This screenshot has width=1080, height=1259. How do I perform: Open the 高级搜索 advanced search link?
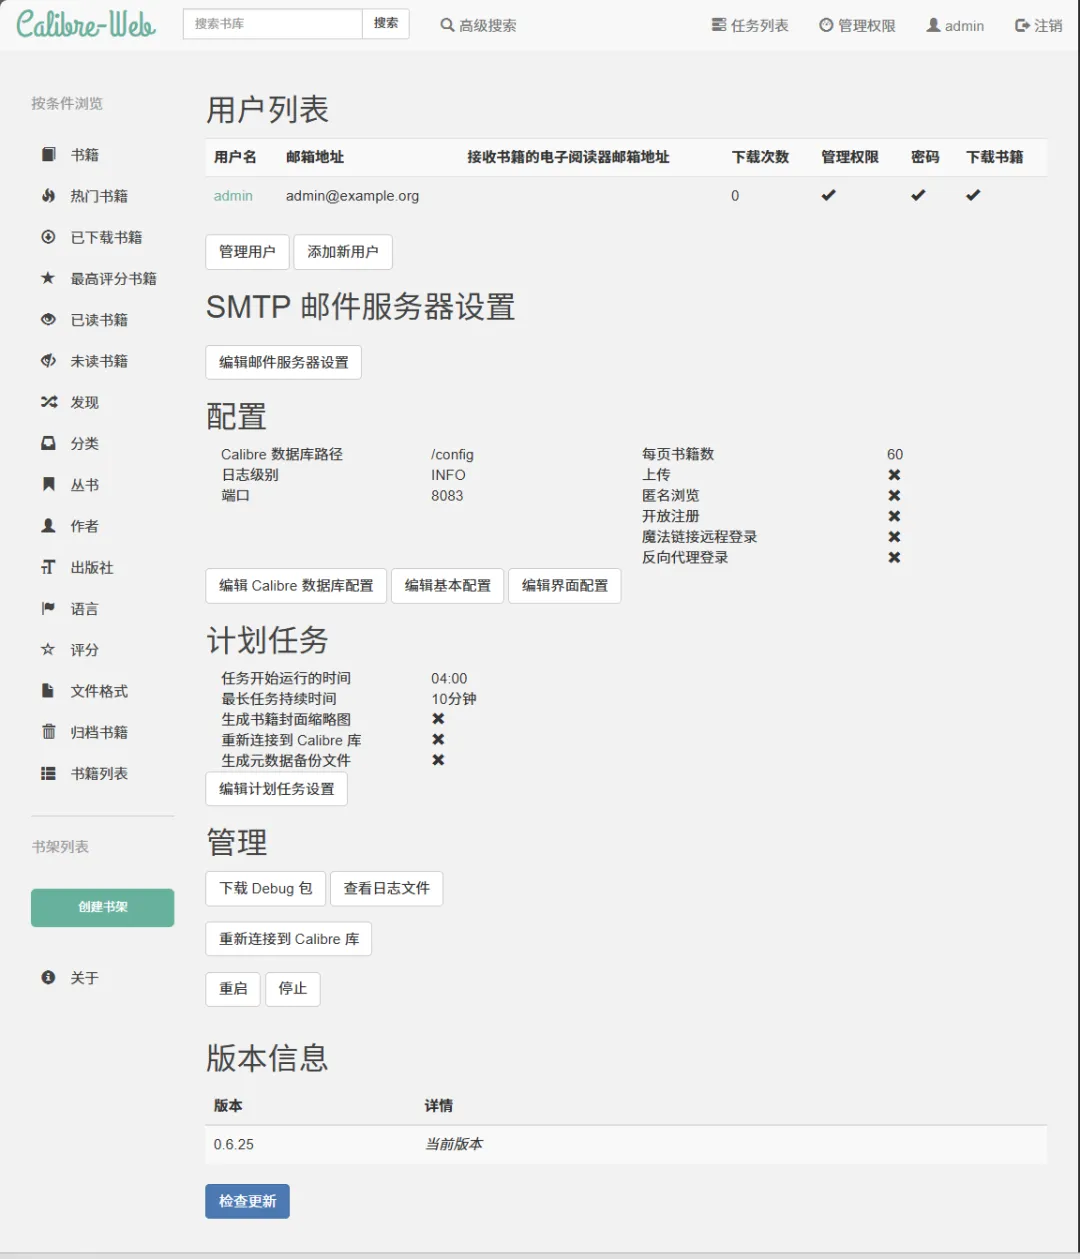click(x=479, y=25)
